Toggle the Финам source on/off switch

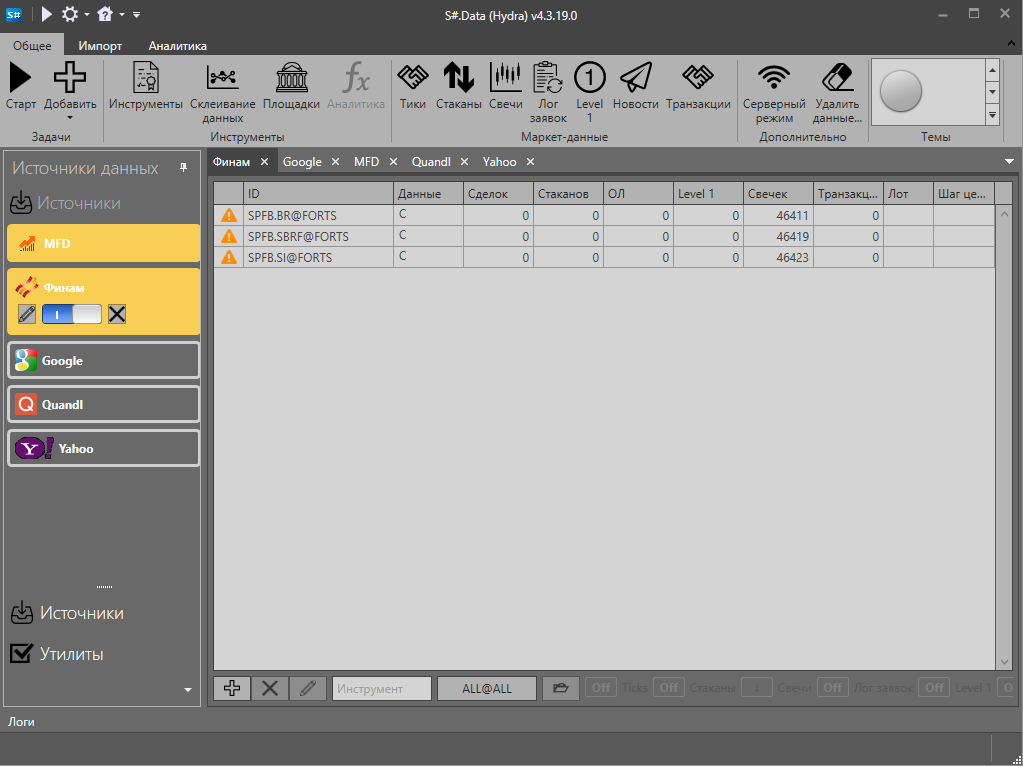(72, 314)
